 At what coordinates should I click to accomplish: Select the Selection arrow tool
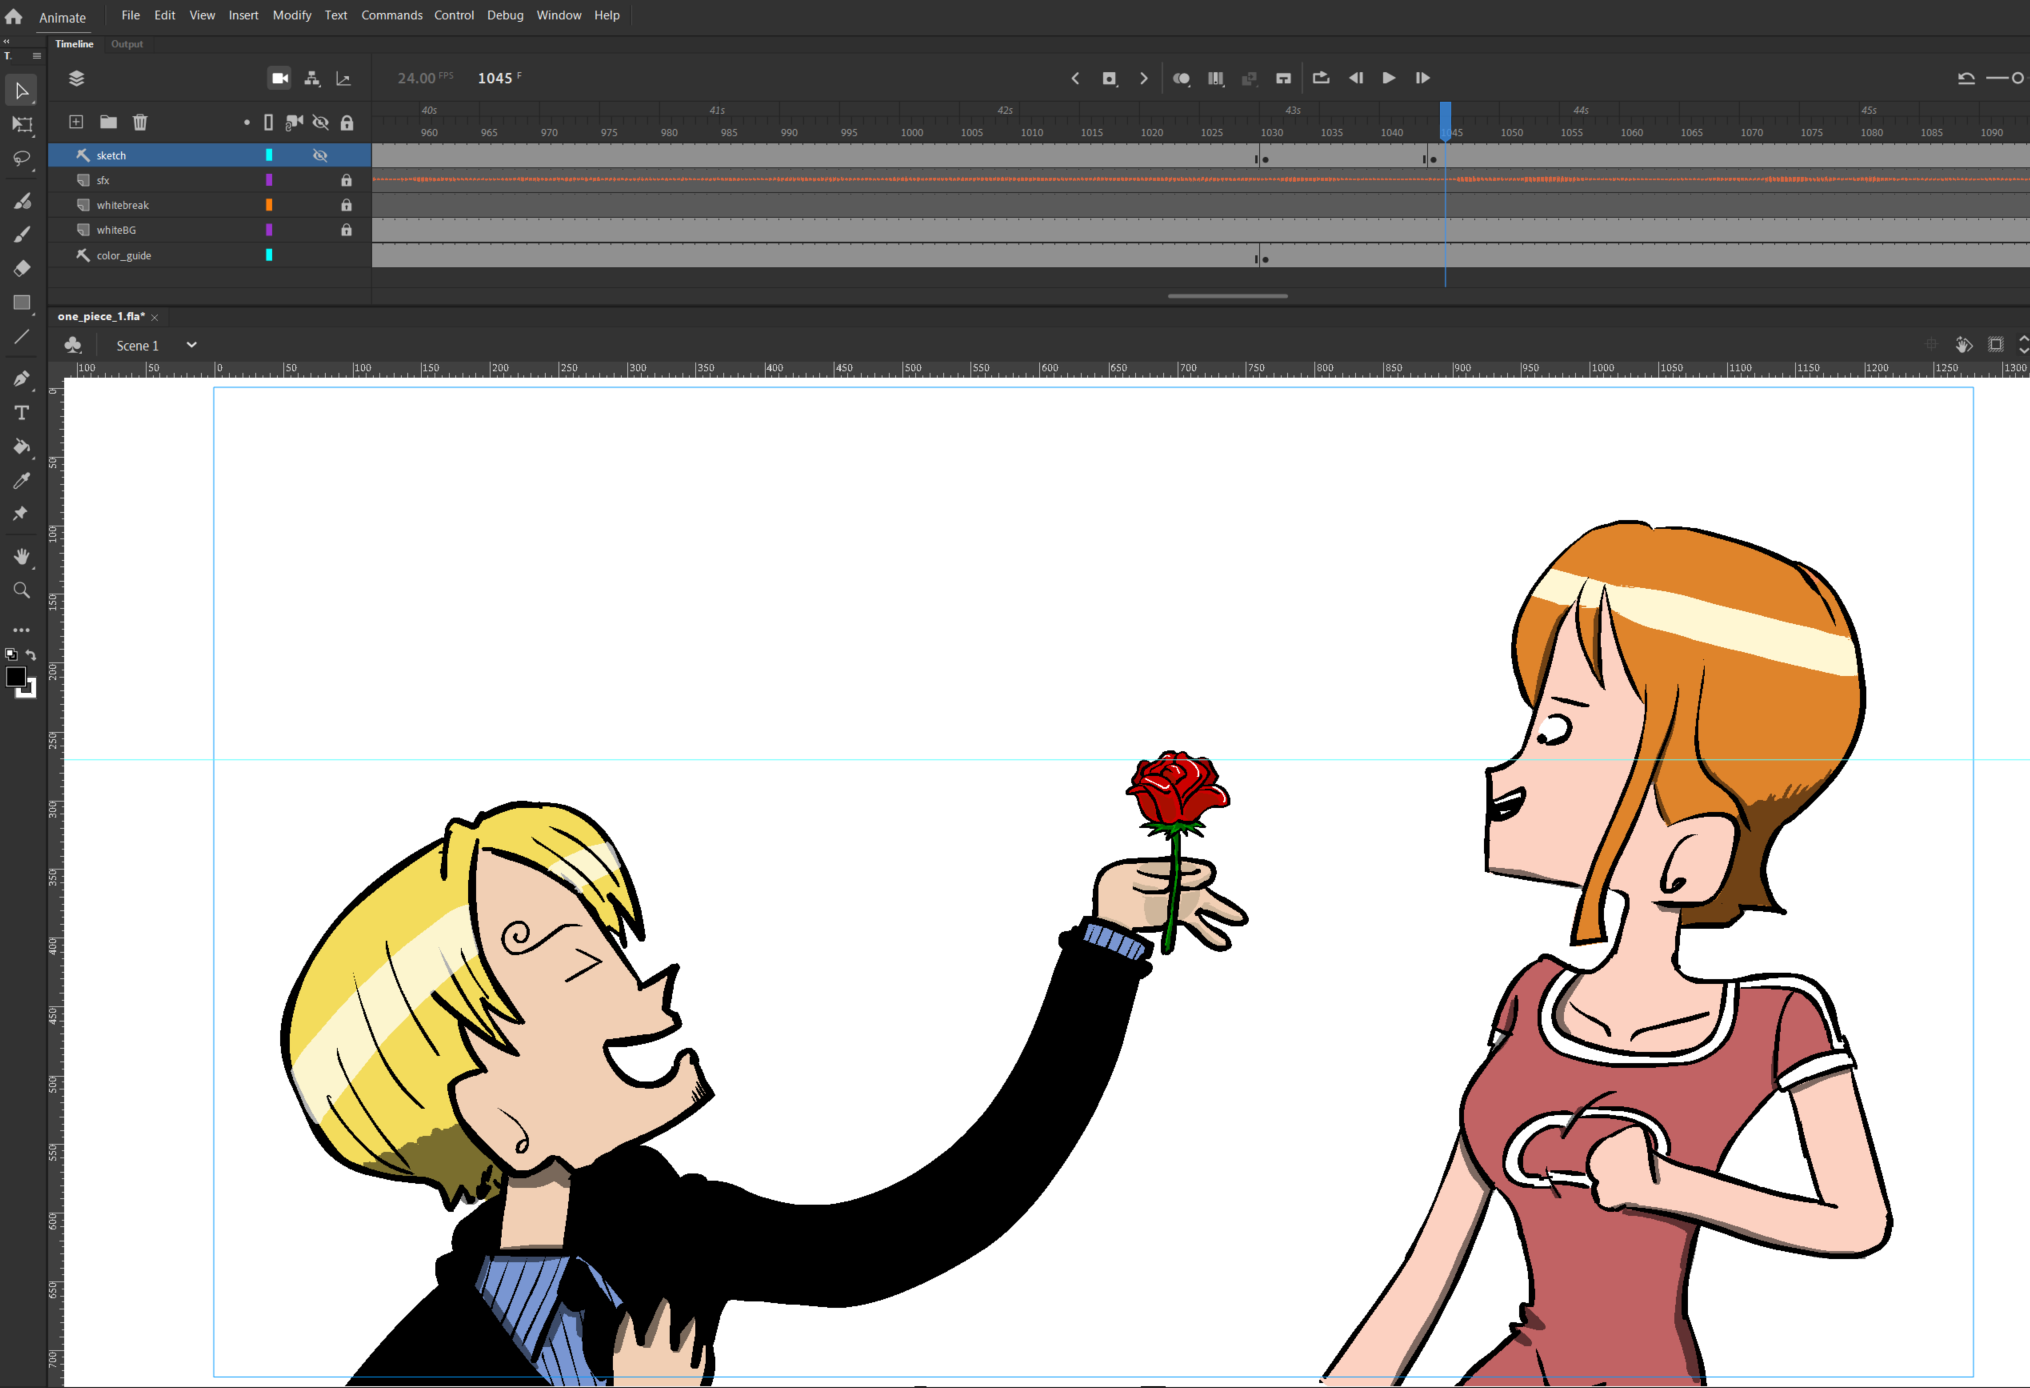pyautogui.click(x=21, y=91)
